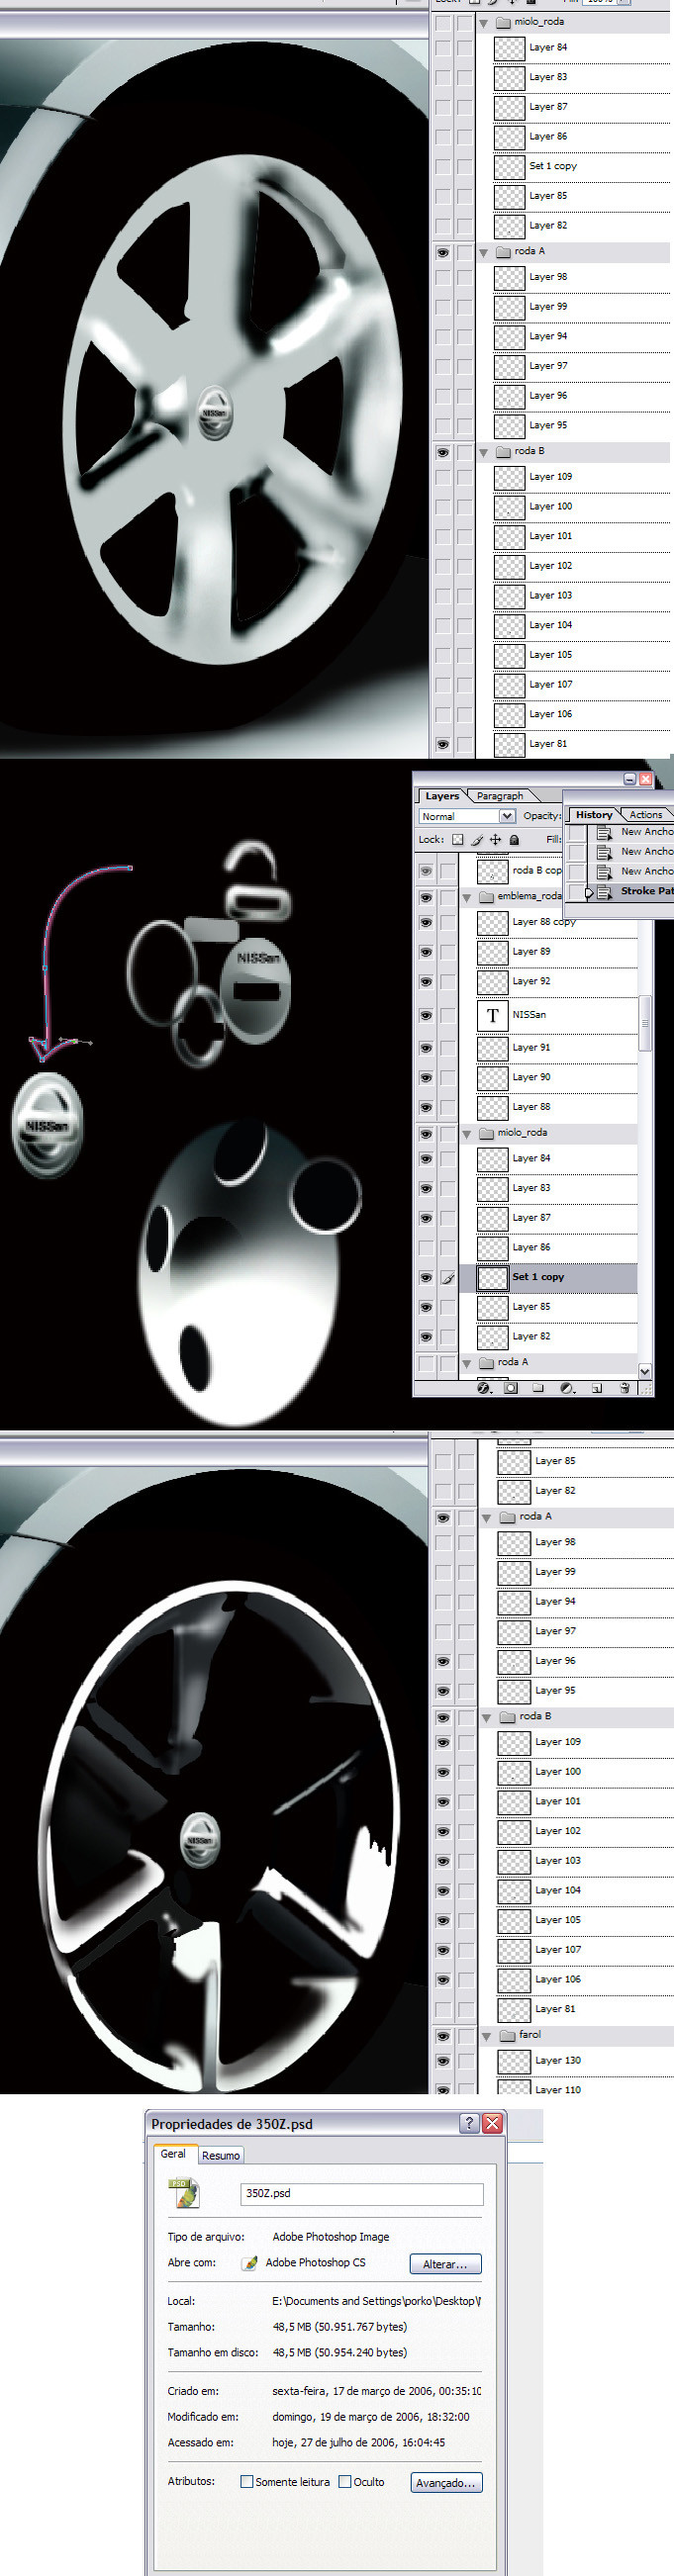This screenshot has height=2576, width=674.
Task: Collapse roda B set beside the grey wheel
Action: [484, 452]
